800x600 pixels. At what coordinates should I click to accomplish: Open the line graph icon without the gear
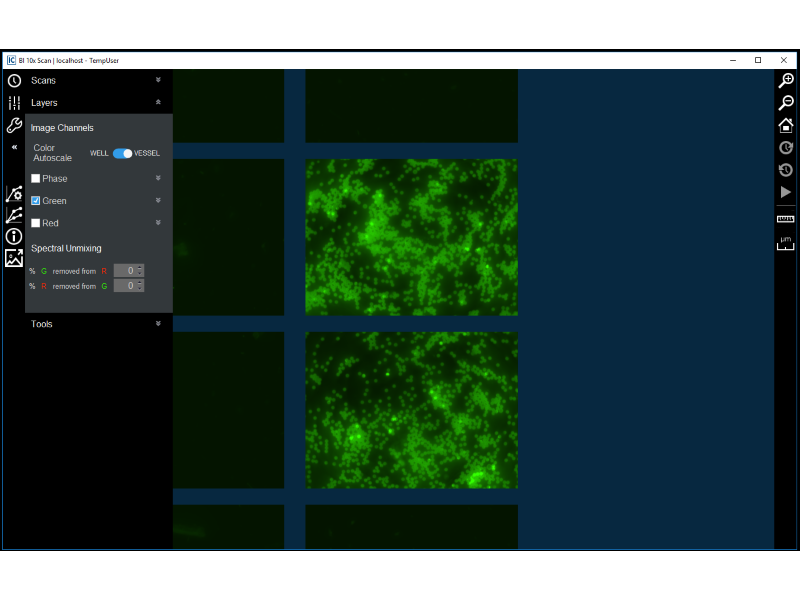(14, 215)
